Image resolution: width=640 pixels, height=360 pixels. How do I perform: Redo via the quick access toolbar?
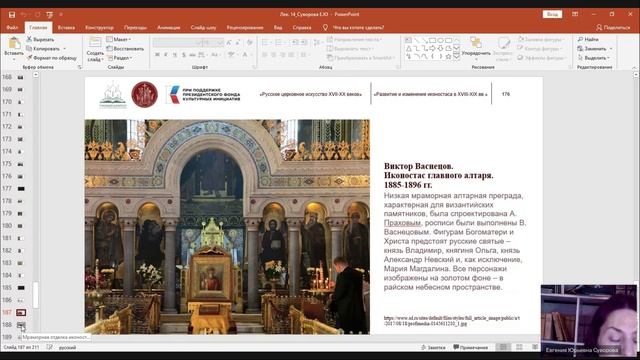tap(37, 14)
